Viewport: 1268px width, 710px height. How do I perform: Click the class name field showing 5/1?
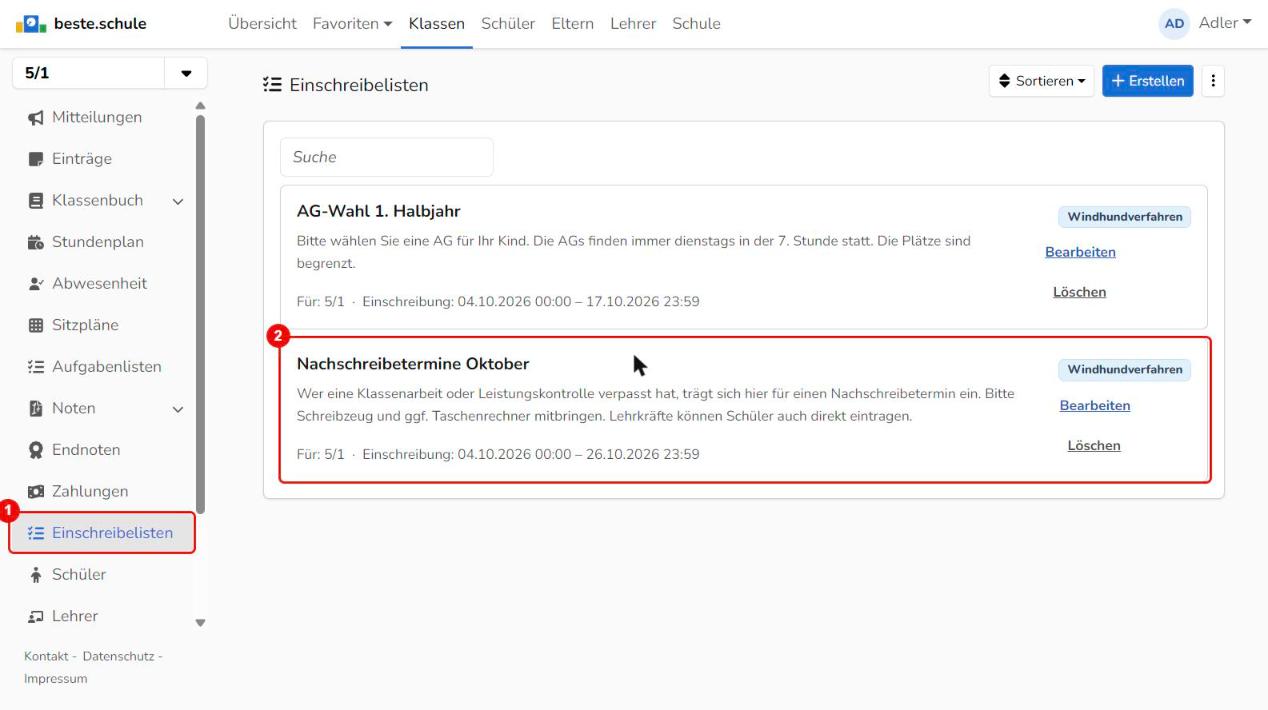[x=88, y=75]
